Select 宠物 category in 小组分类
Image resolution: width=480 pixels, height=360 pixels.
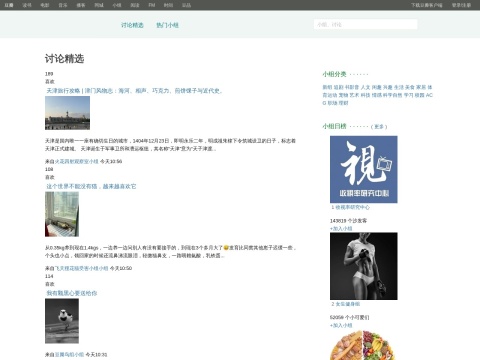[x=343, y=95]
